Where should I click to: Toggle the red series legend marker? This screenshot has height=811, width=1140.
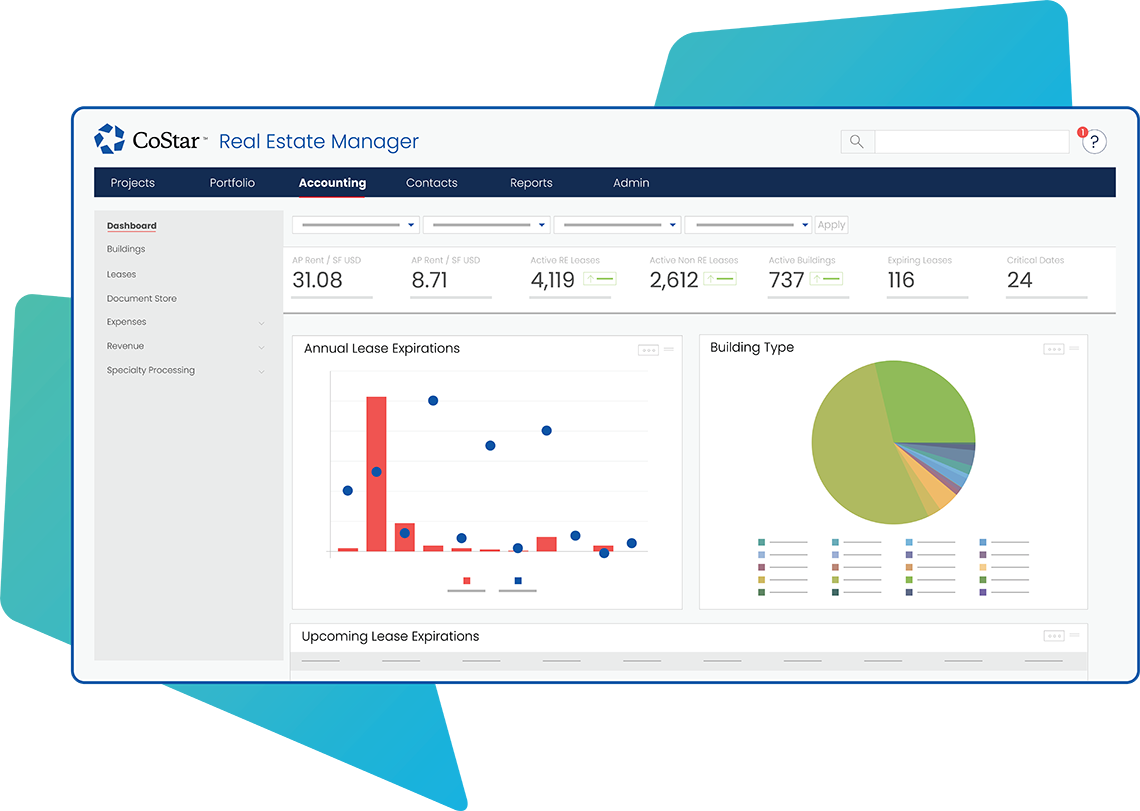point(467,581)
